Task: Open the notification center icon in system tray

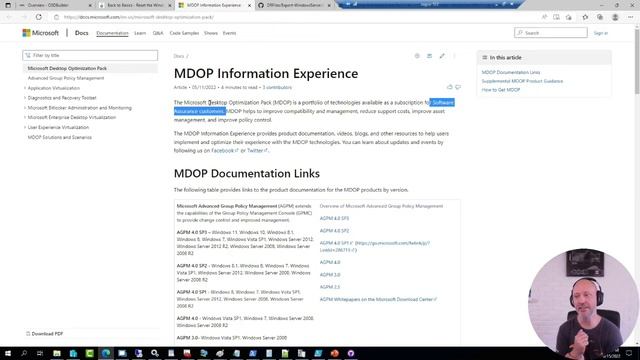Action: pos(629,353)
